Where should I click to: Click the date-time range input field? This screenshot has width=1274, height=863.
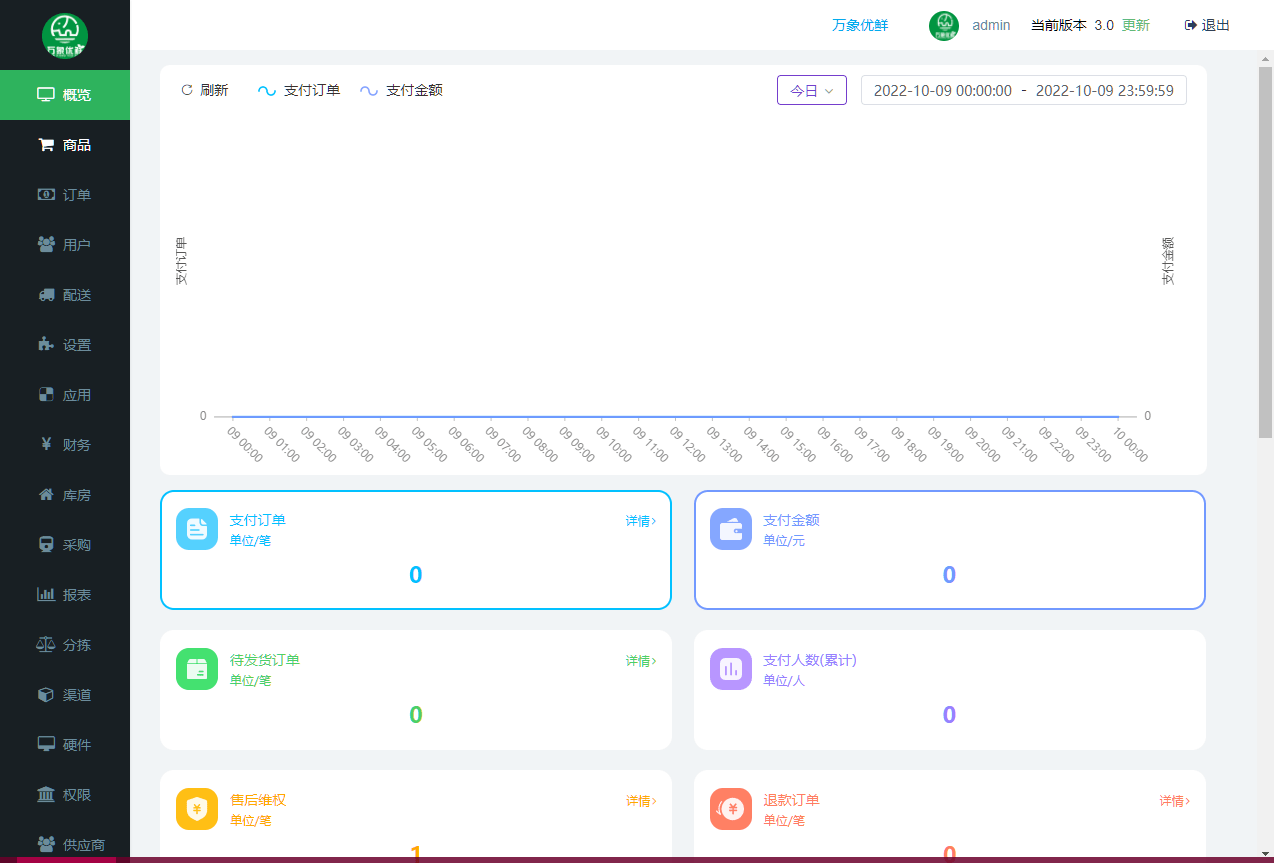[1023, 90]
